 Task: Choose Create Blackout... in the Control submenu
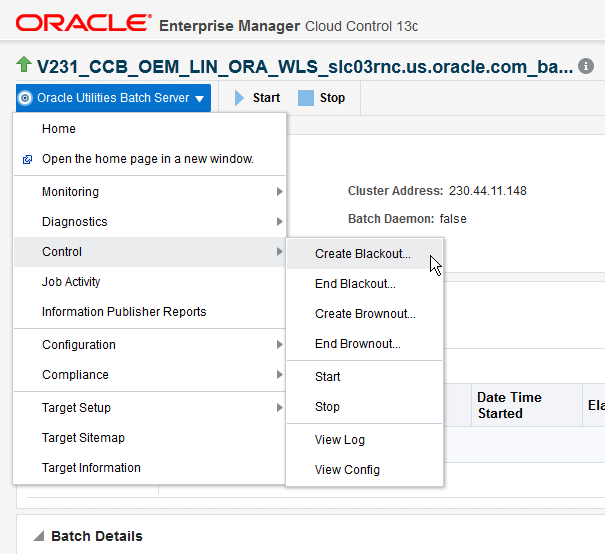point(365,254)
